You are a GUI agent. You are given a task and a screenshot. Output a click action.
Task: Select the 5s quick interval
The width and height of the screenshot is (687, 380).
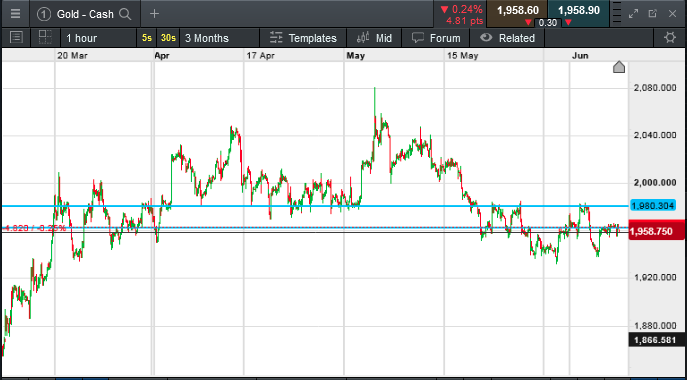point(147,38)
